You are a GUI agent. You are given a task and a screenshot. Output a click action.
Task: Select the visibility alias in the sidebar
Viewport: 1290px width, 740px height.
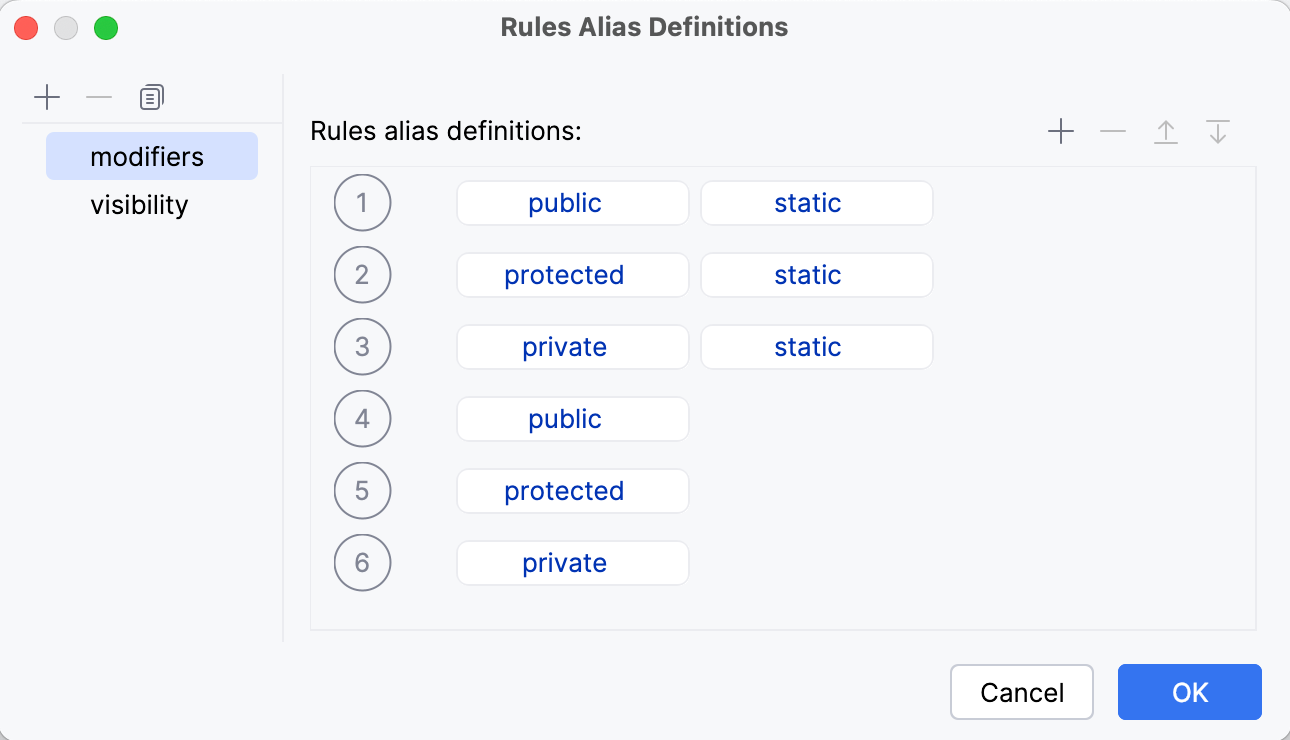(139, 205)
